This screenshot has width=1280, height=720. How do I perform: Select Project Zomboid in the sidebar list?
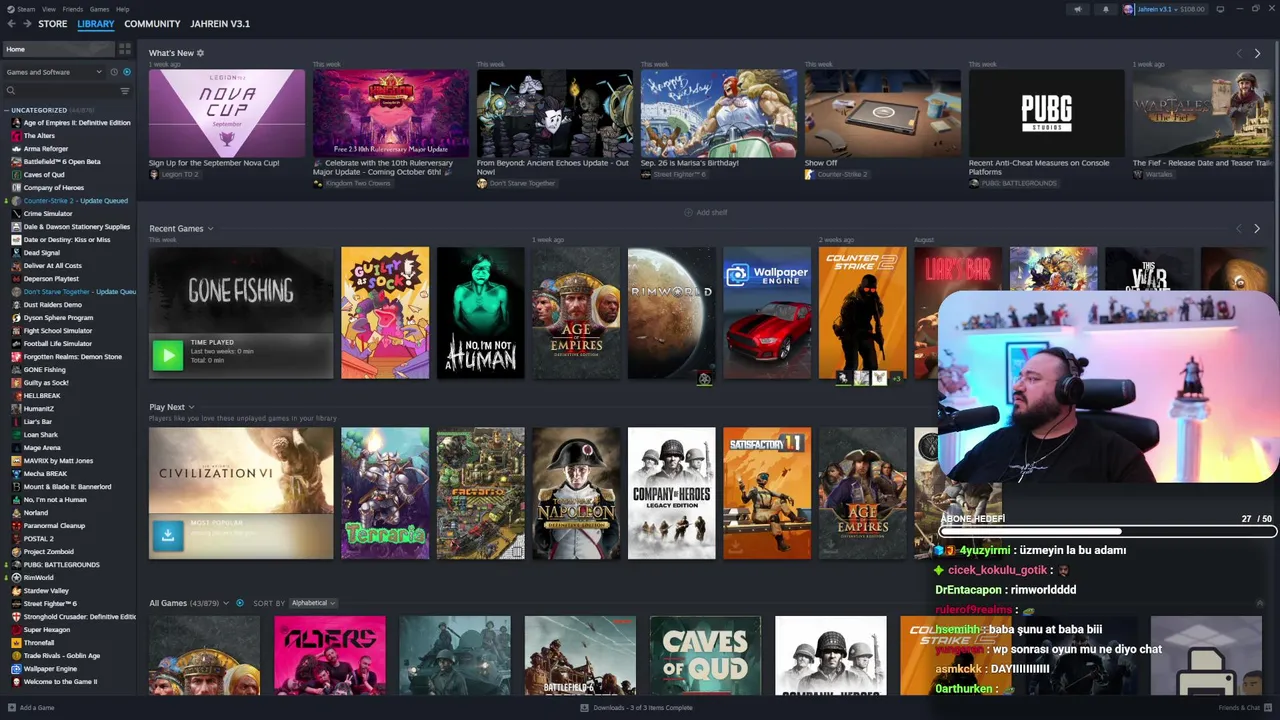click(x=48, y=552)
